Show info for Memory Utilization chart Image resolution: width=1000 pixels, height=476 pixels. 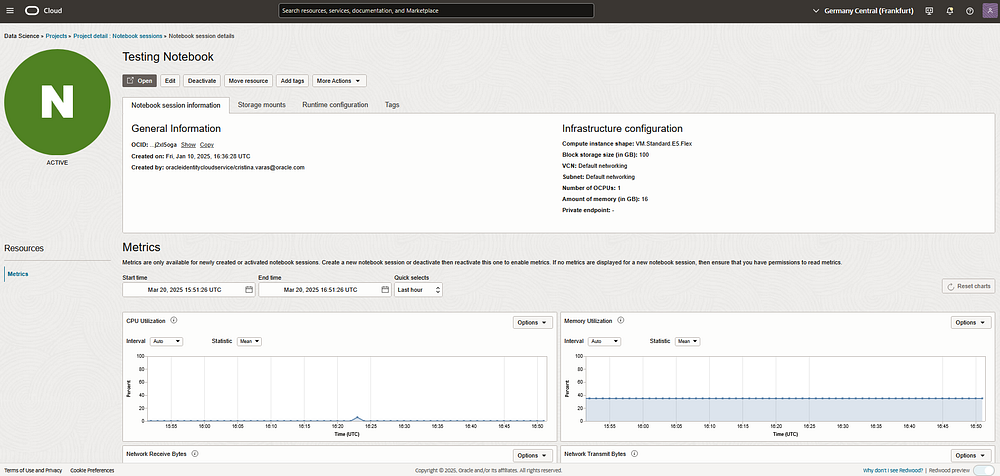621,320
